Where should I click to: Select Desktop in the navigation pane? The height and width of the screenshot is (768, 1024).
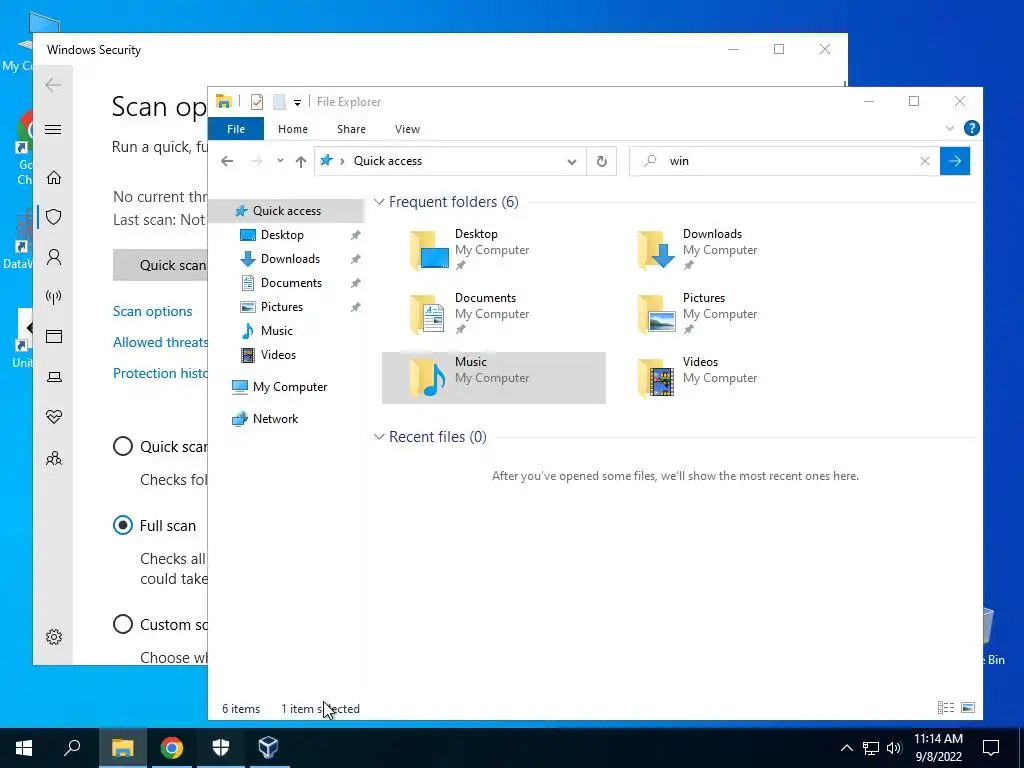(281, 235)
